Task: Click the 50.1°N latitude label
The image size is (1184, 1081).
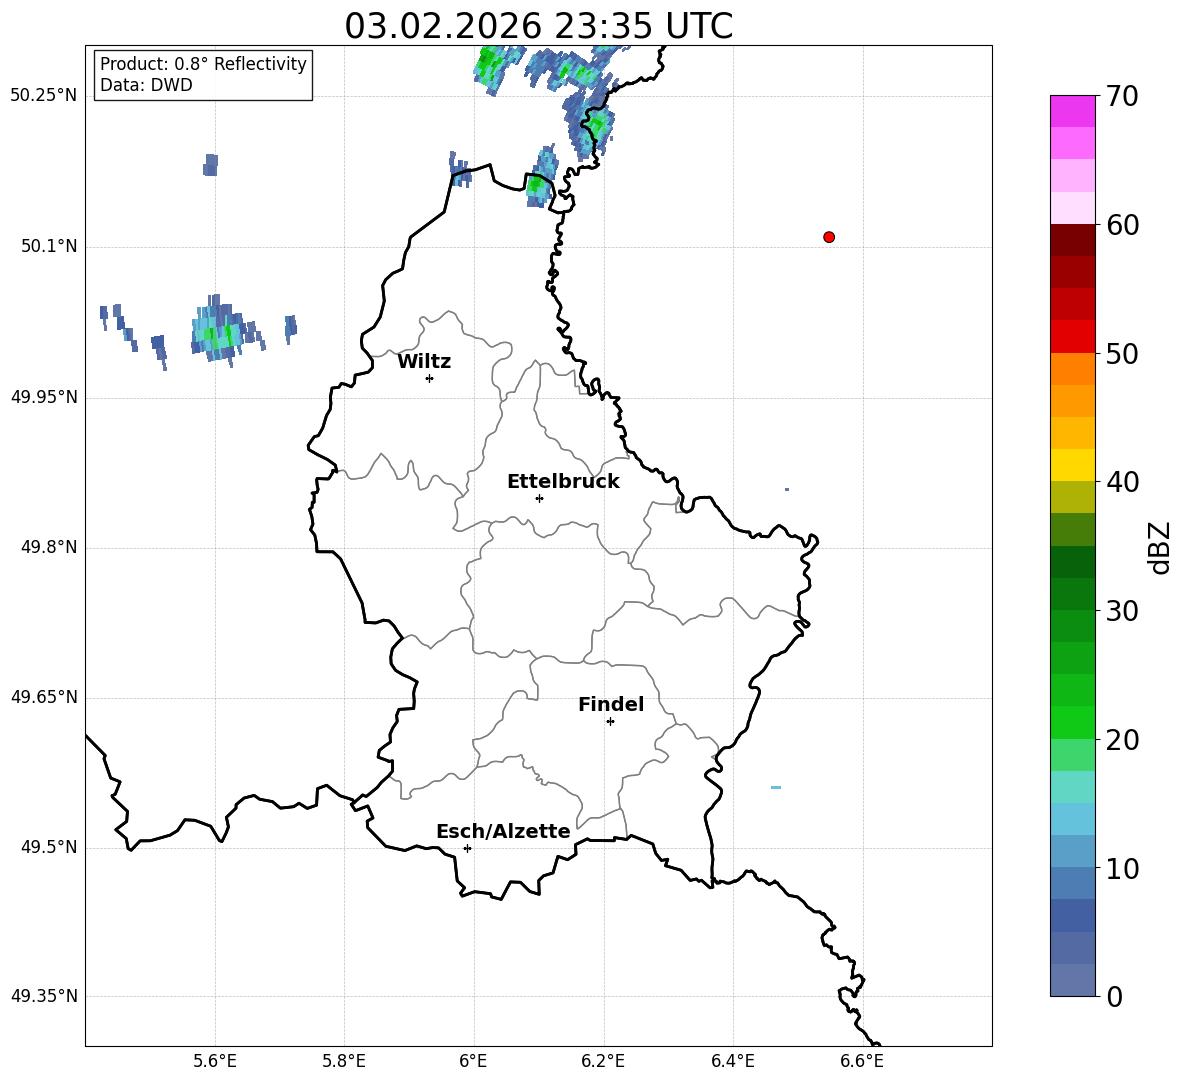Action: tap(49, 246)
